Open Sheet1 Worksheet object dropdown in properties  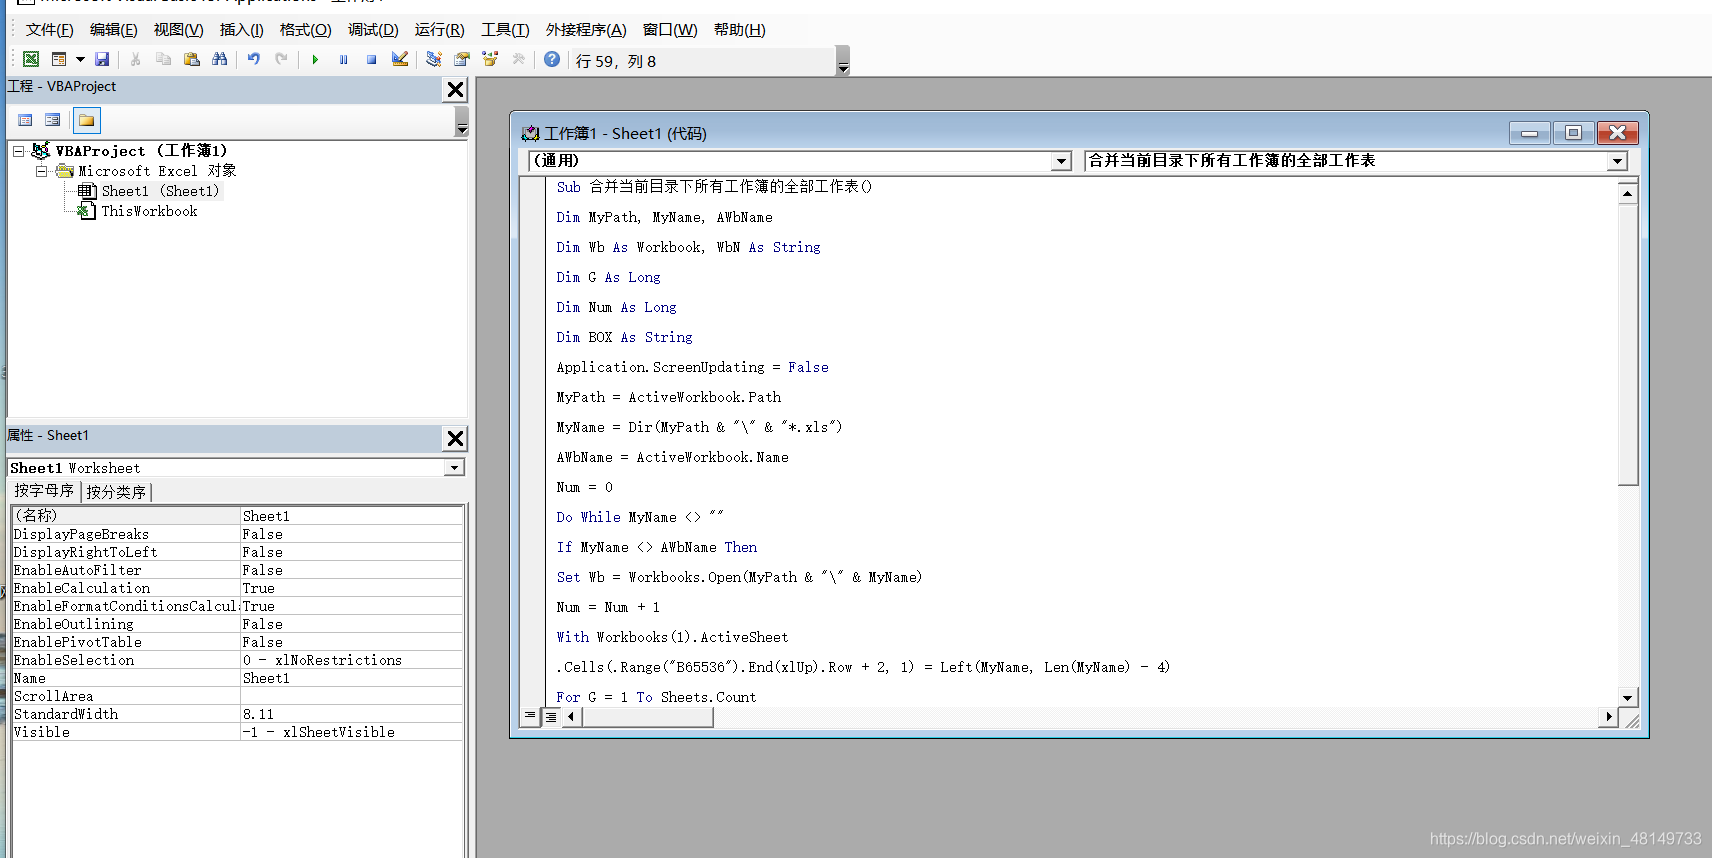coord(455,468)
